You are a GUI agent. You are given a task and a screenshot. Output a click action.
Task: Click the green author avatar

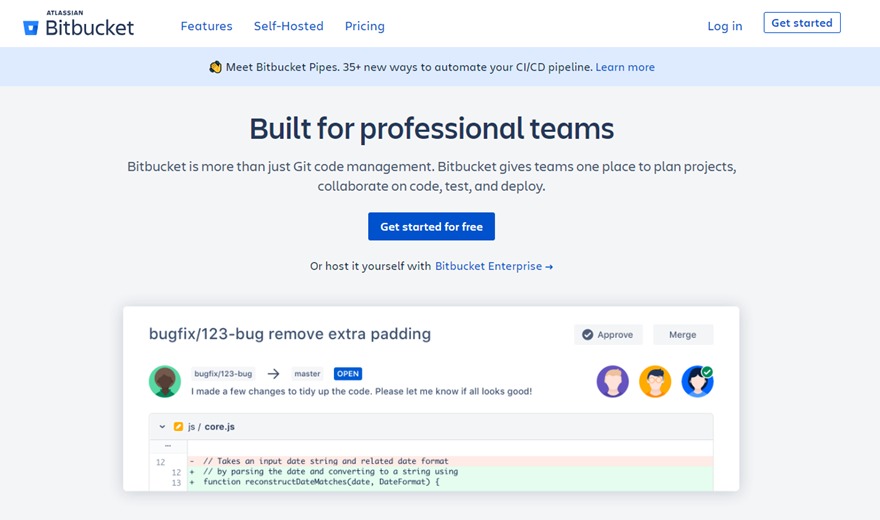coord(165,381)
